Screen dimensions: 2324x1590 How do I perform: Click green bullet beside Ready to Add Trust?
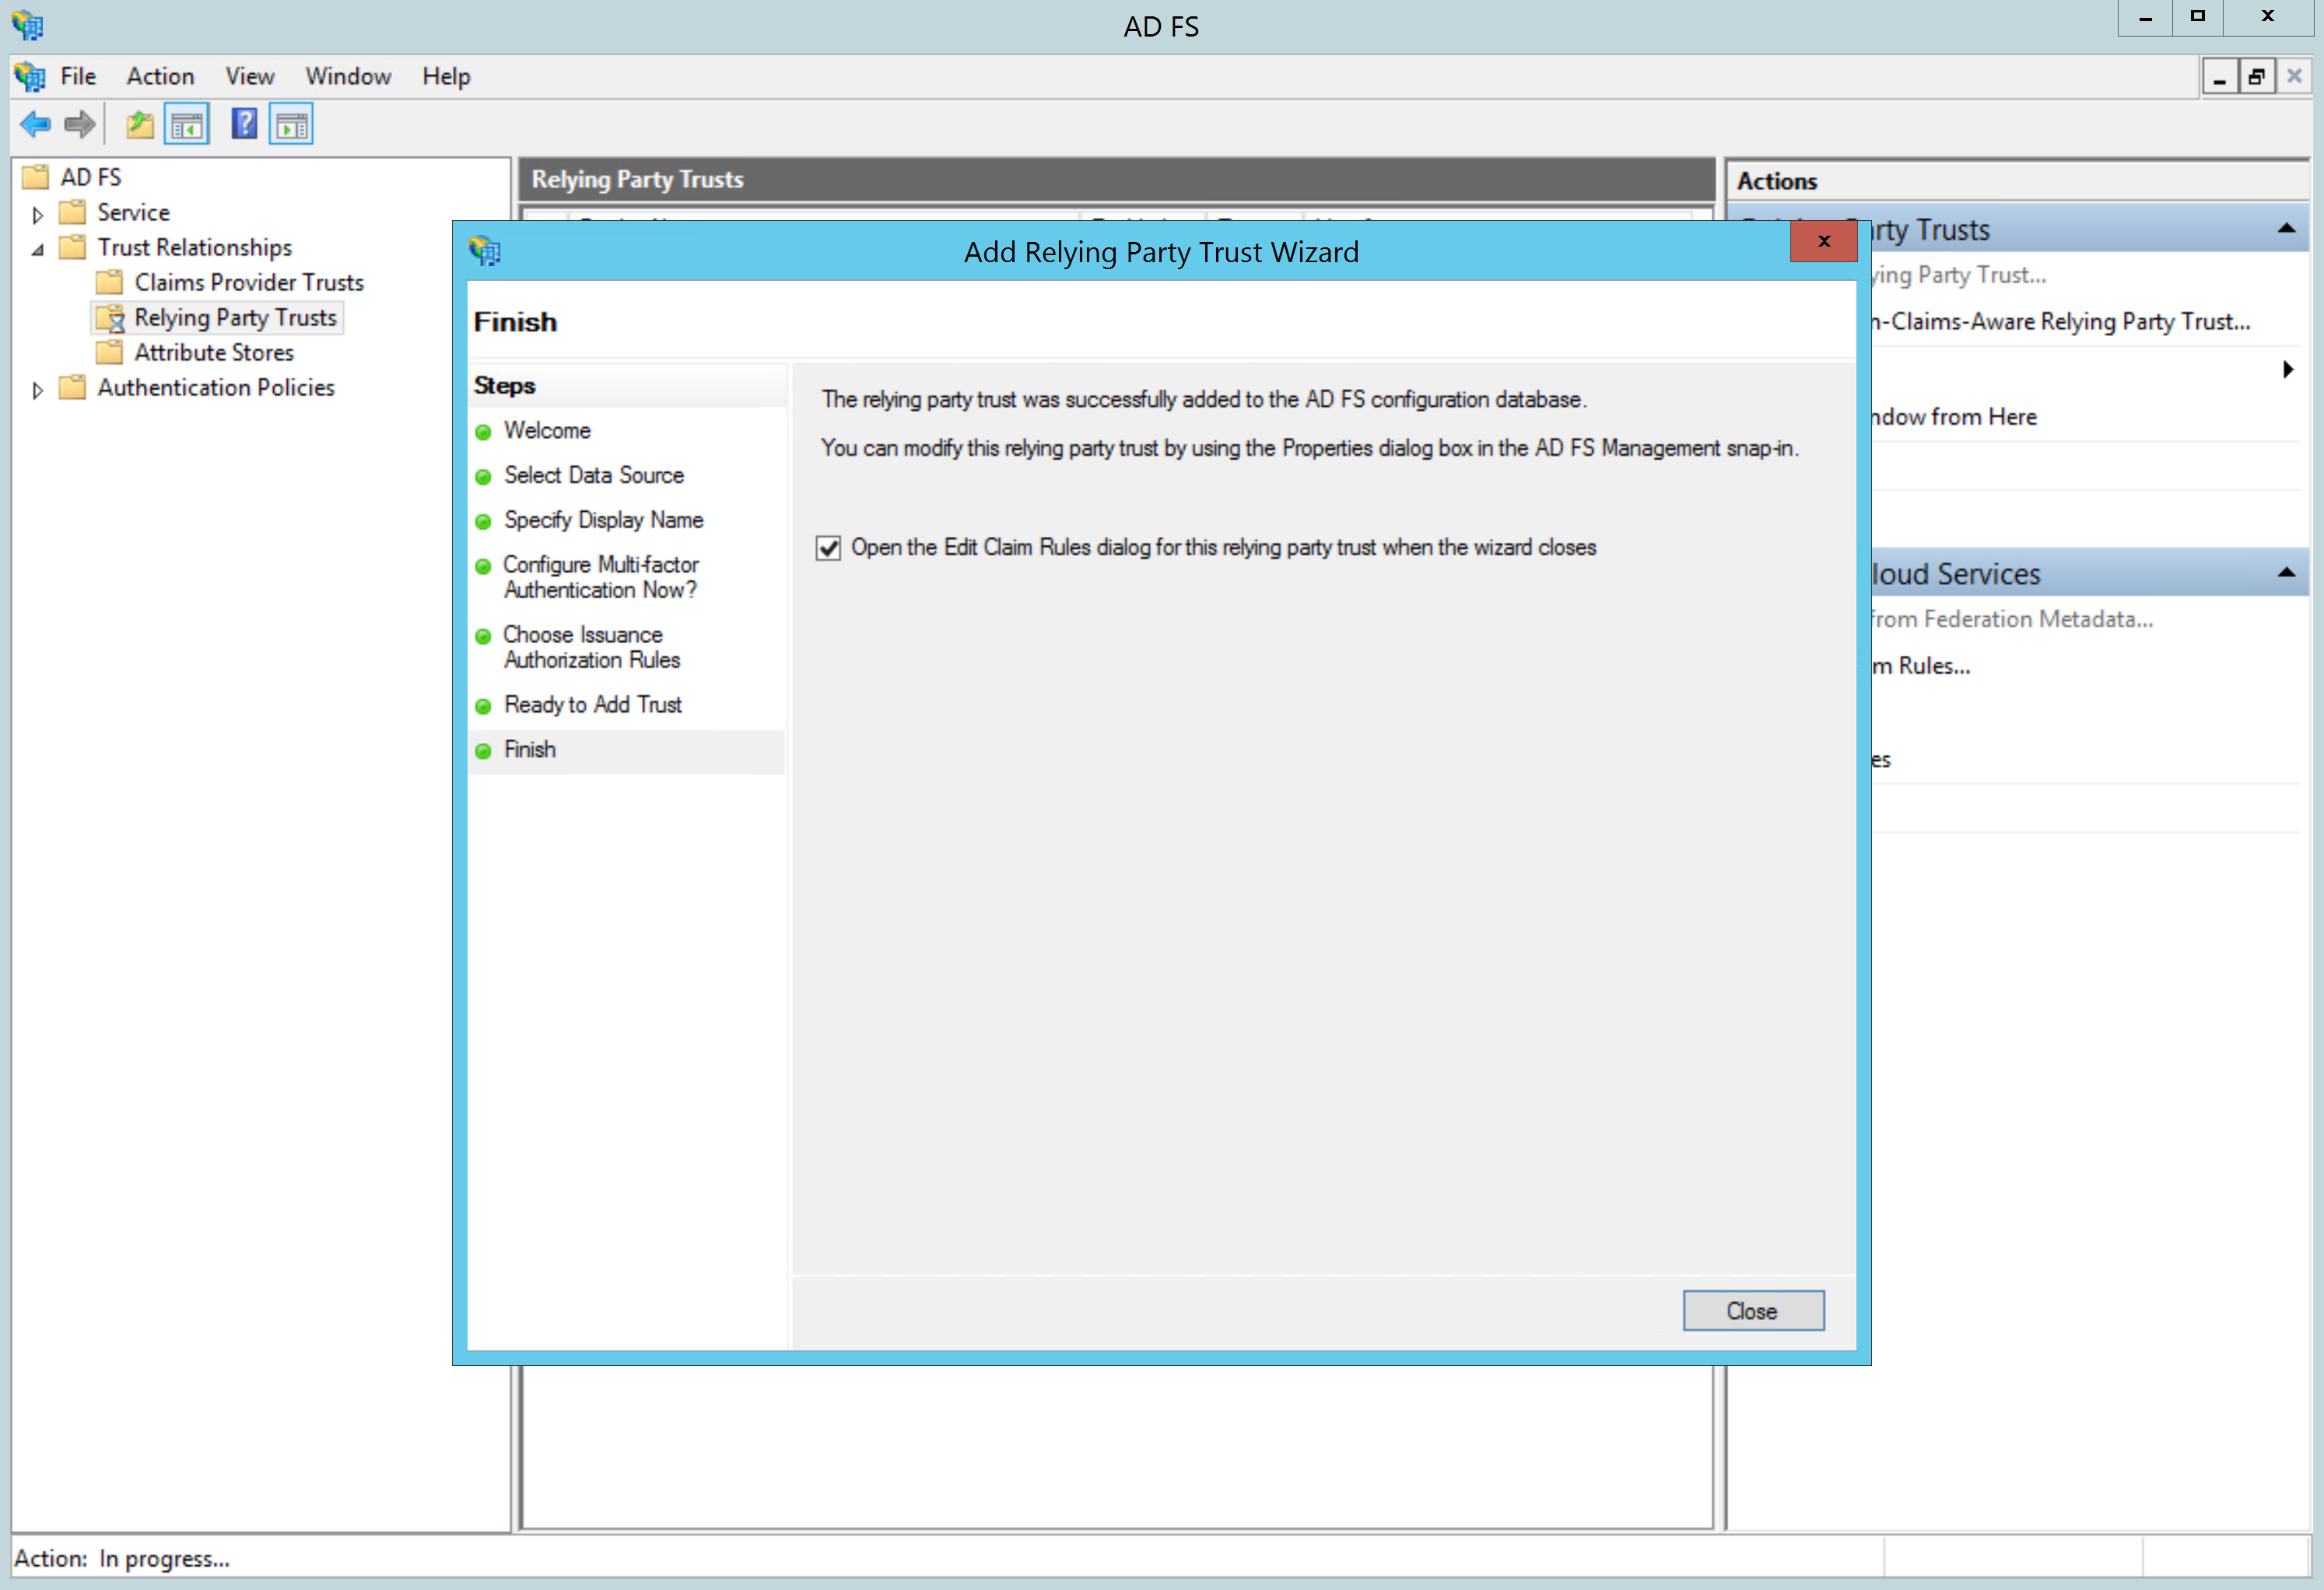tap(483, 707)
